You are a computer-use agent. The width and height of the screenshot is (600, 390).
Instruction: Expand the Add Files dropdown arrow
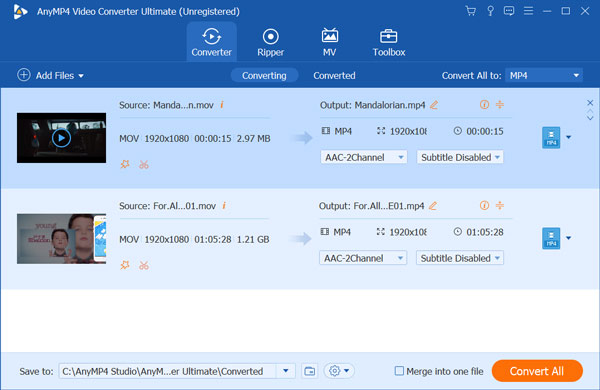point(81,76)
